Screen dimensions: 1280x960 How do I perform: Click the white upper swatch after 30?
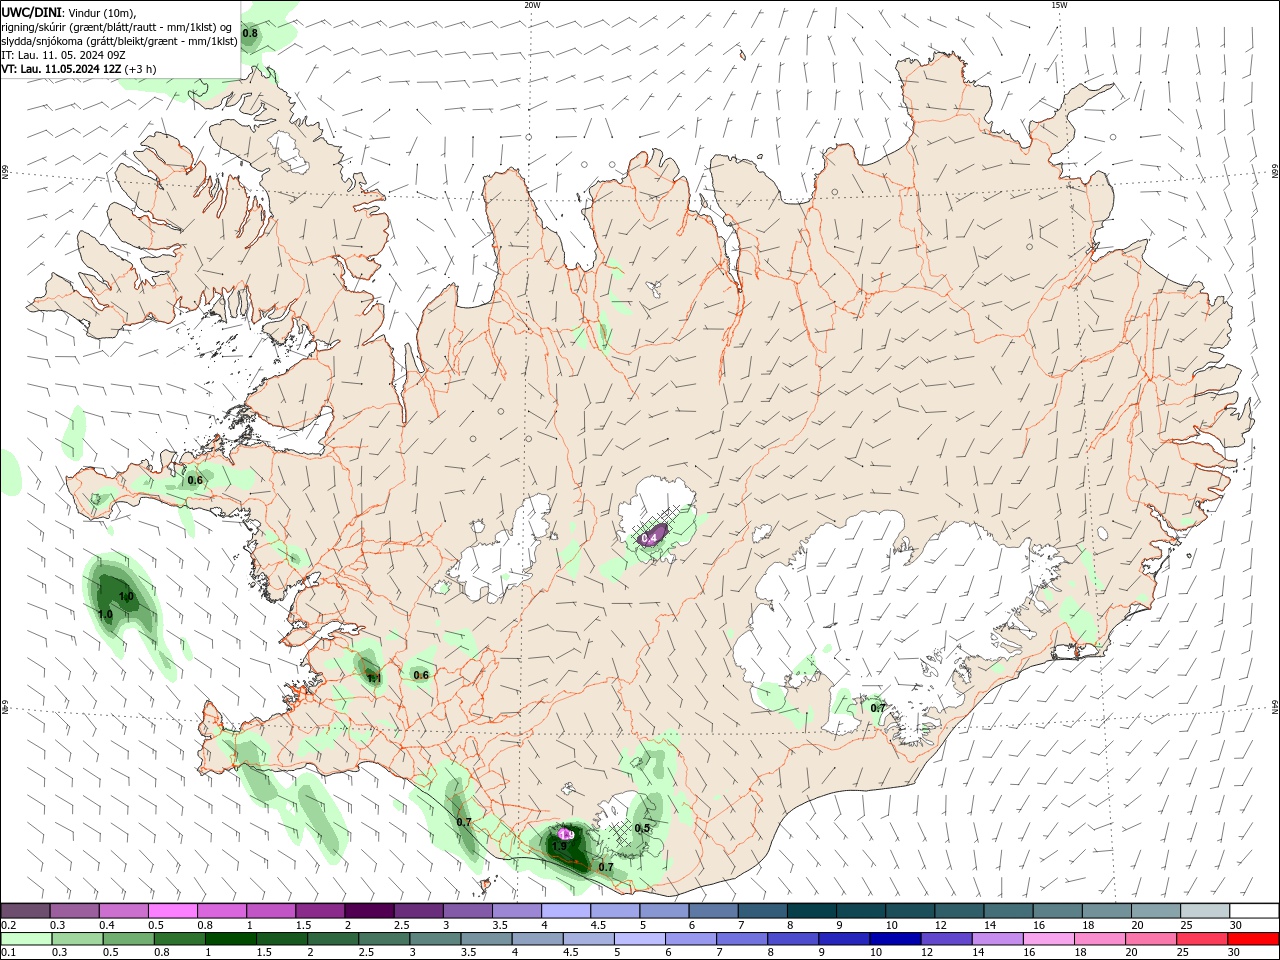pyautogui.click(x=1253, y=910)
